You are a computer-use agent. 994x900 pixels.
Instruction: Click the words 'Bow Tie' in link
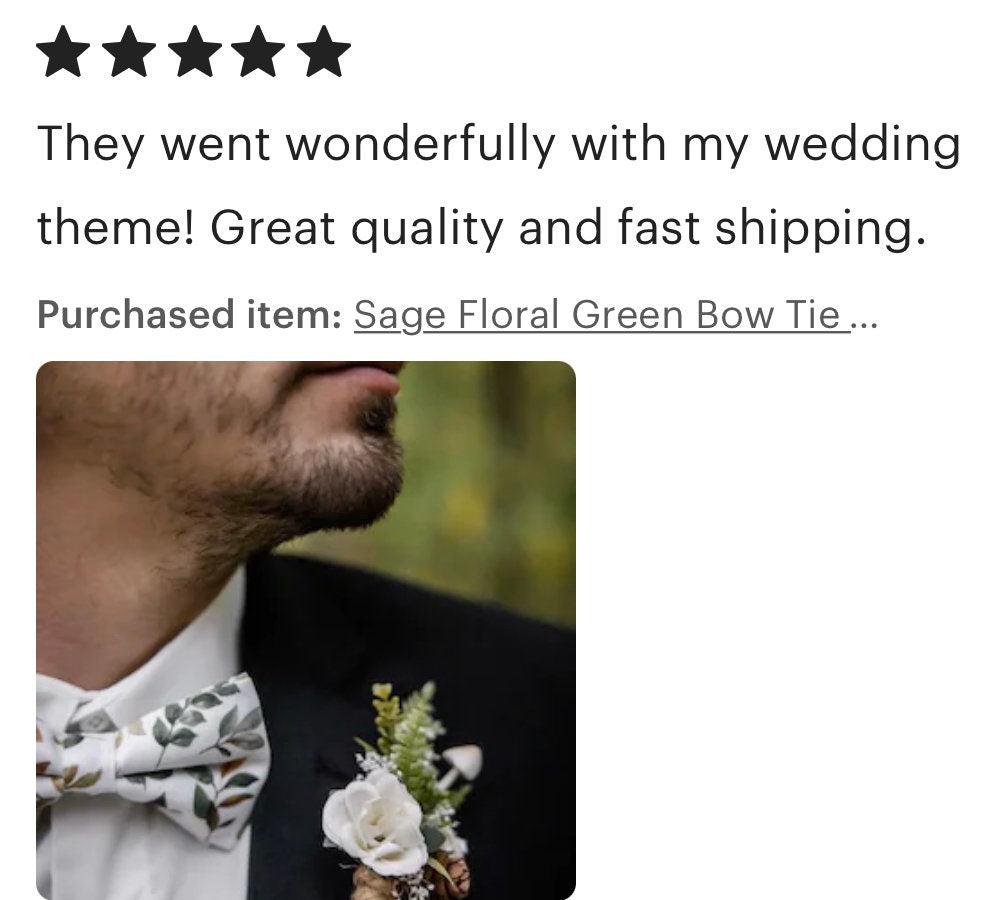coord(768,315)
